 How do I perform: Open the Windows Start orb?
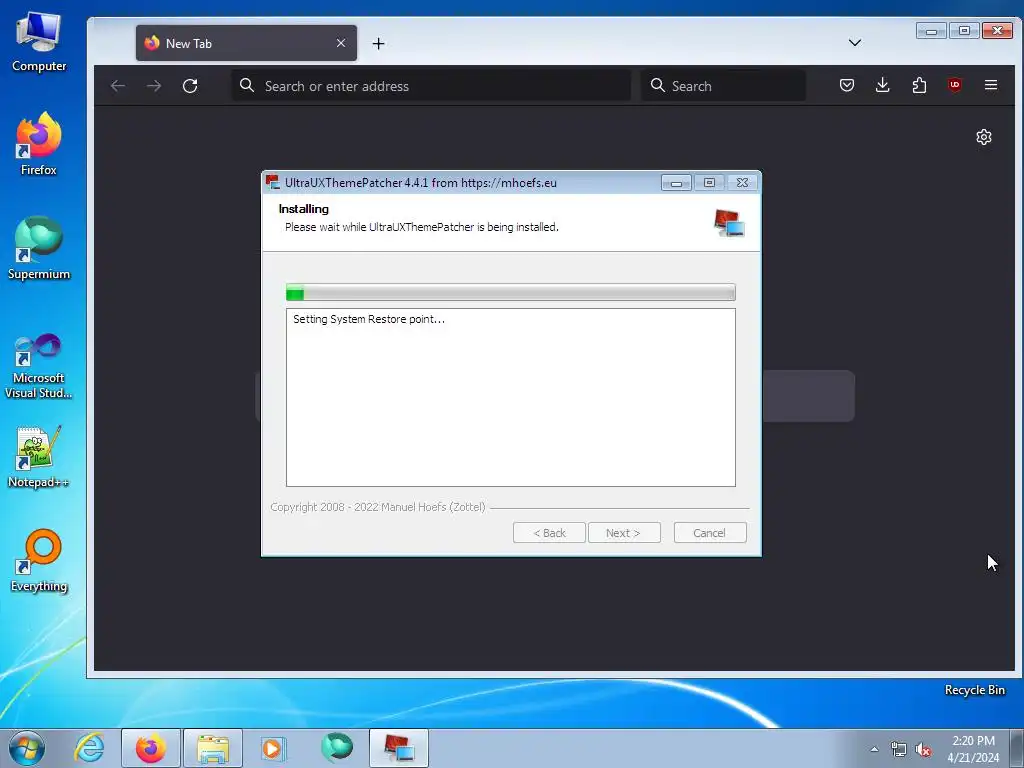[27, 748]
